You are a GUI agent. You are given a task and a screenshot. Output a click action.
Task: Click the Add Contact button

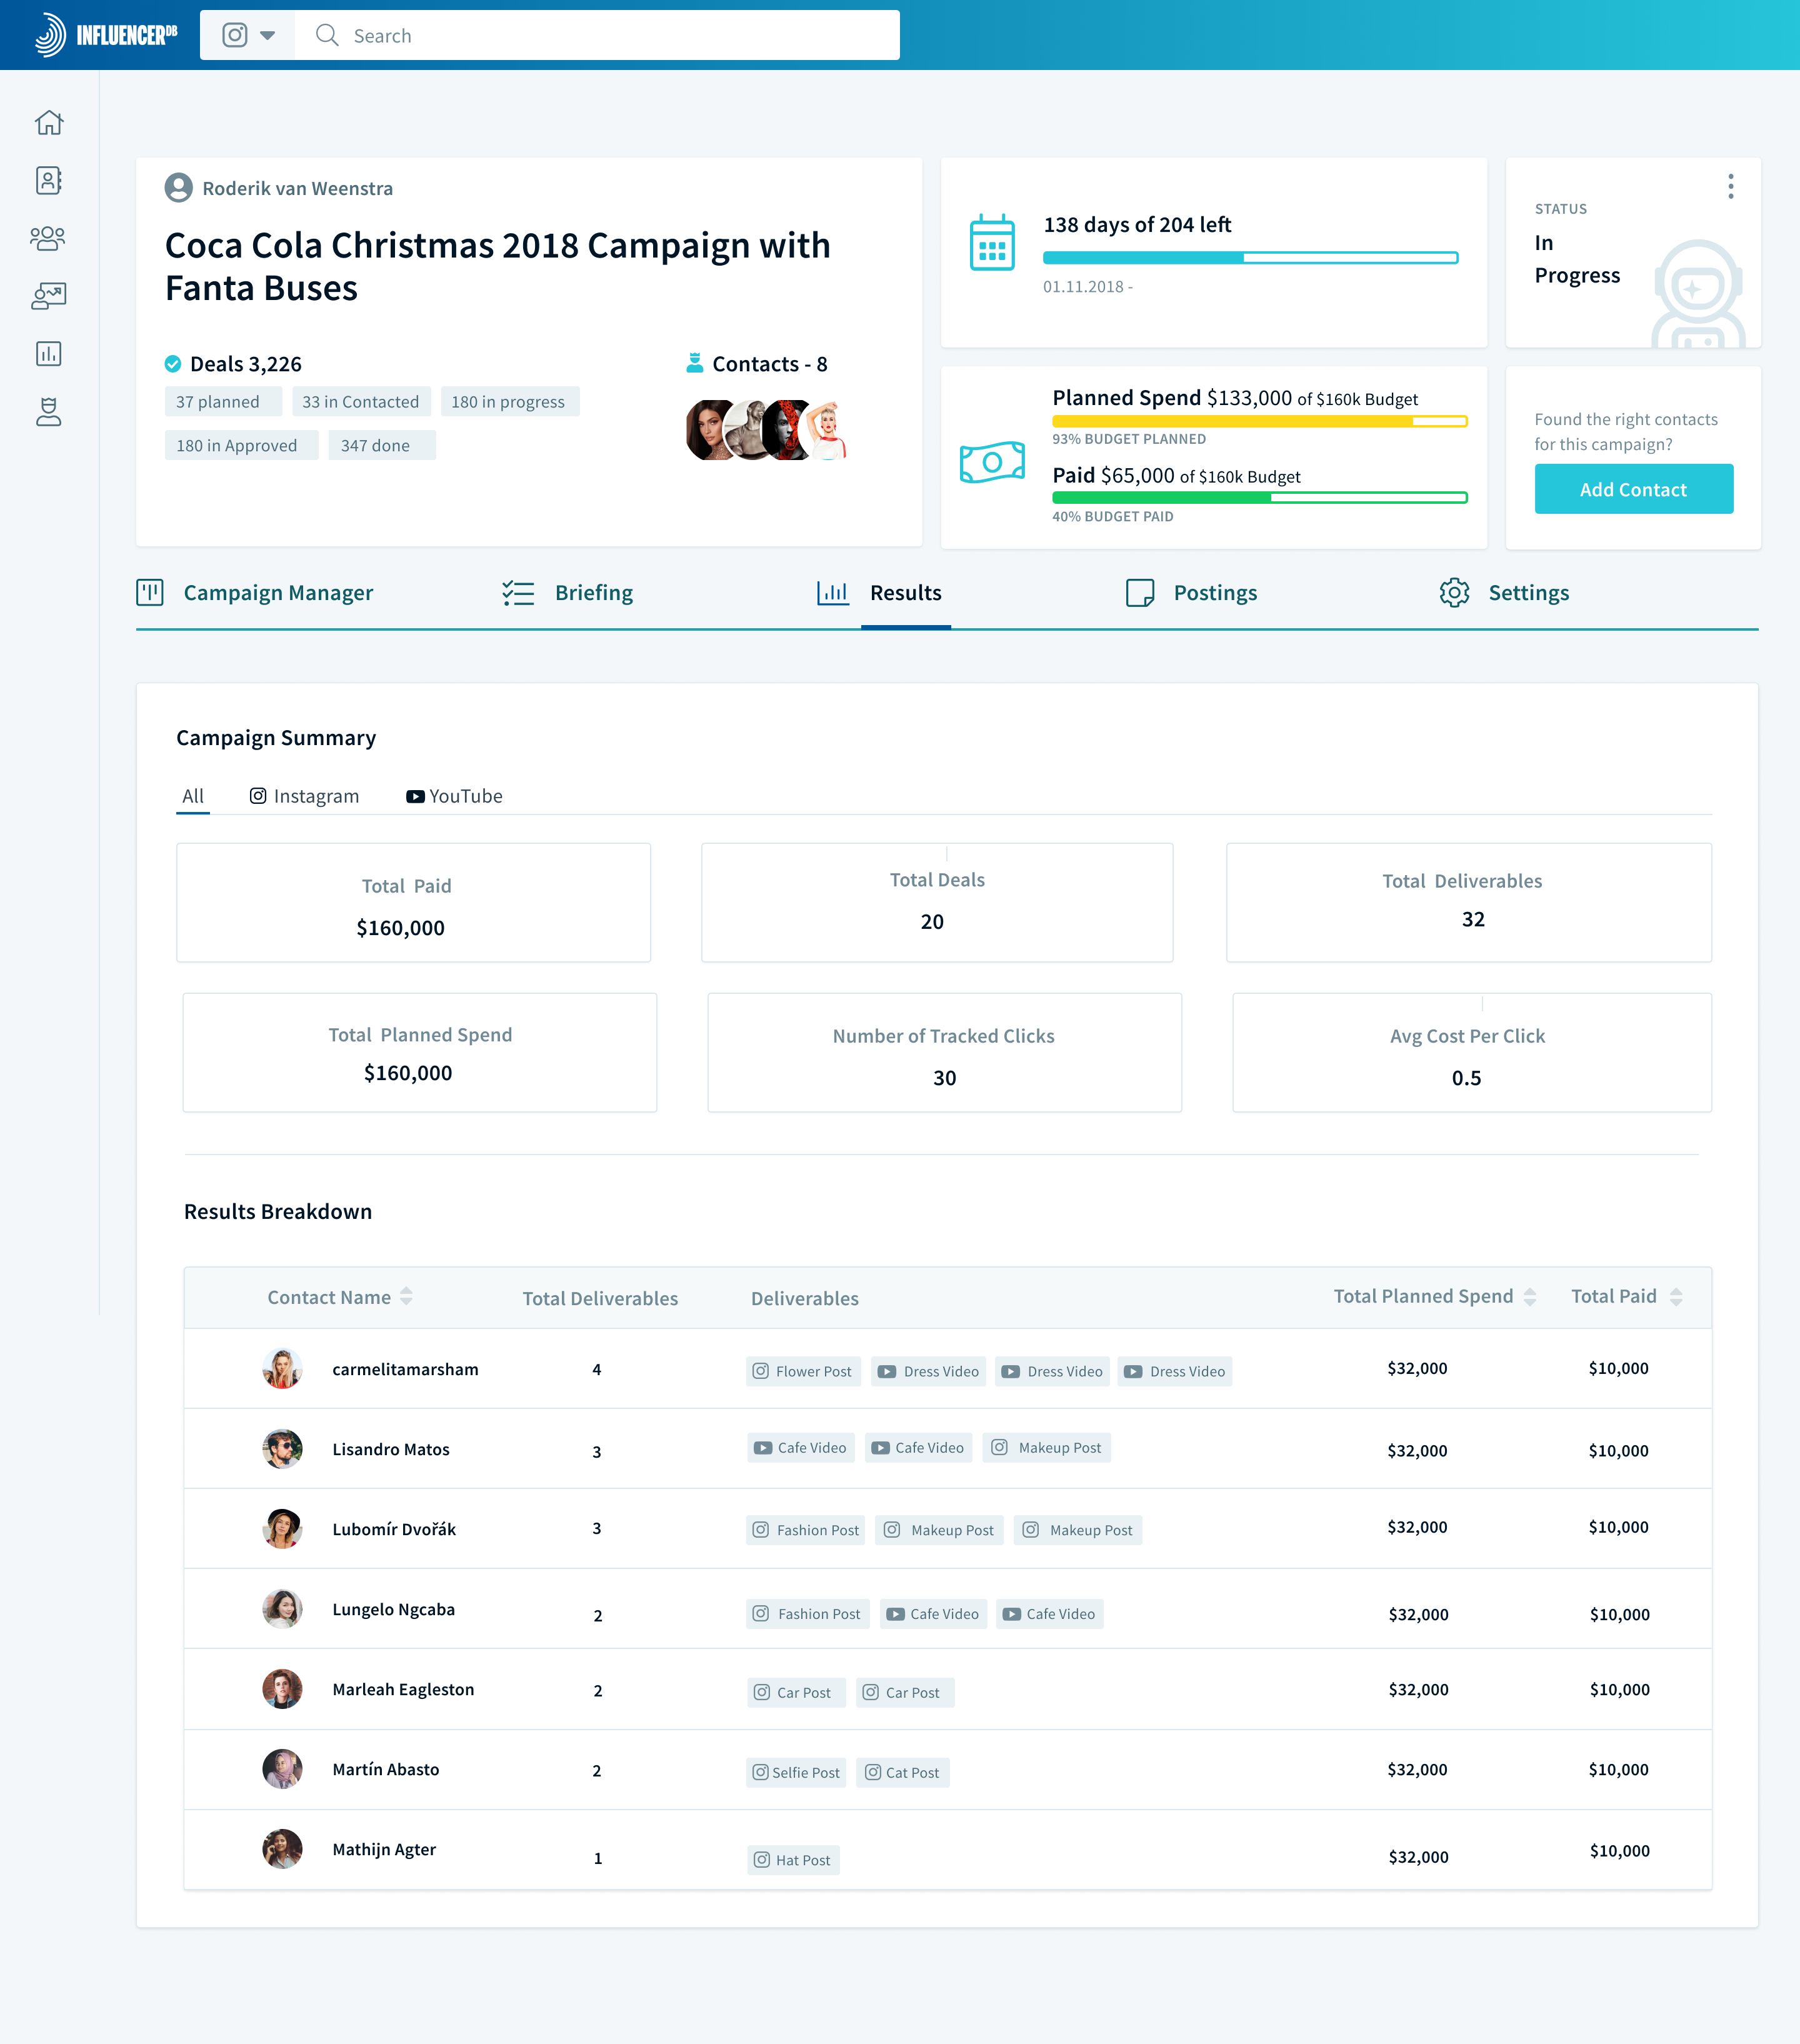(x=1633, y=489)
